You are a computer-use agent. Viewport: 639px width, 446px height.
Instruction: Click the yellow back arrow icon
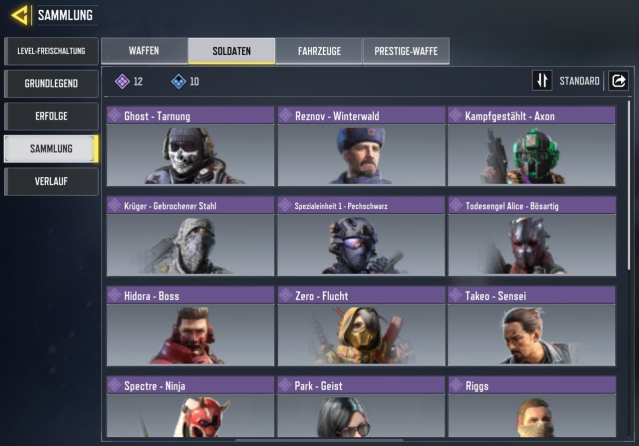(20, 15)
